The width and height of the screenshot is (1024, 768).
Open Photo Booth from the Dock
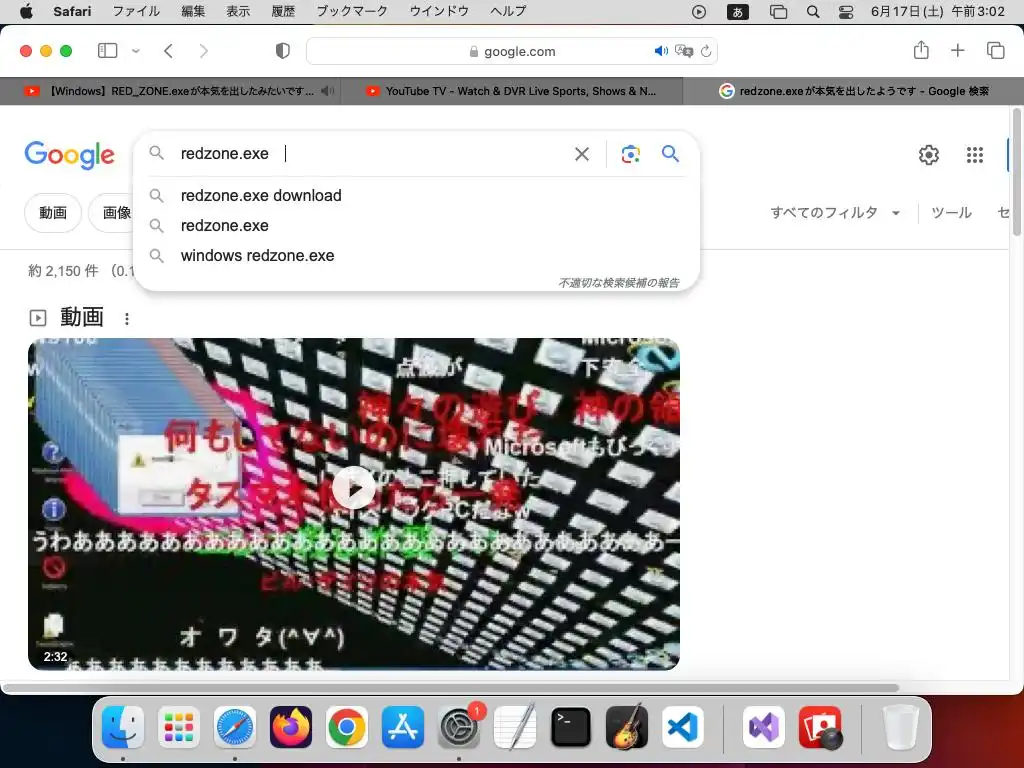click(x=820, y=728)
